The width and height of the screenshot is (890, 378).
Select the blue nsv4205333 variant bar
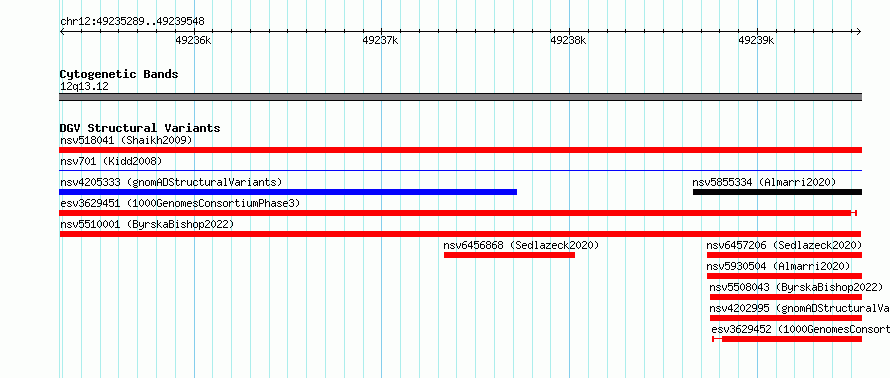click(x=288, y=192)
